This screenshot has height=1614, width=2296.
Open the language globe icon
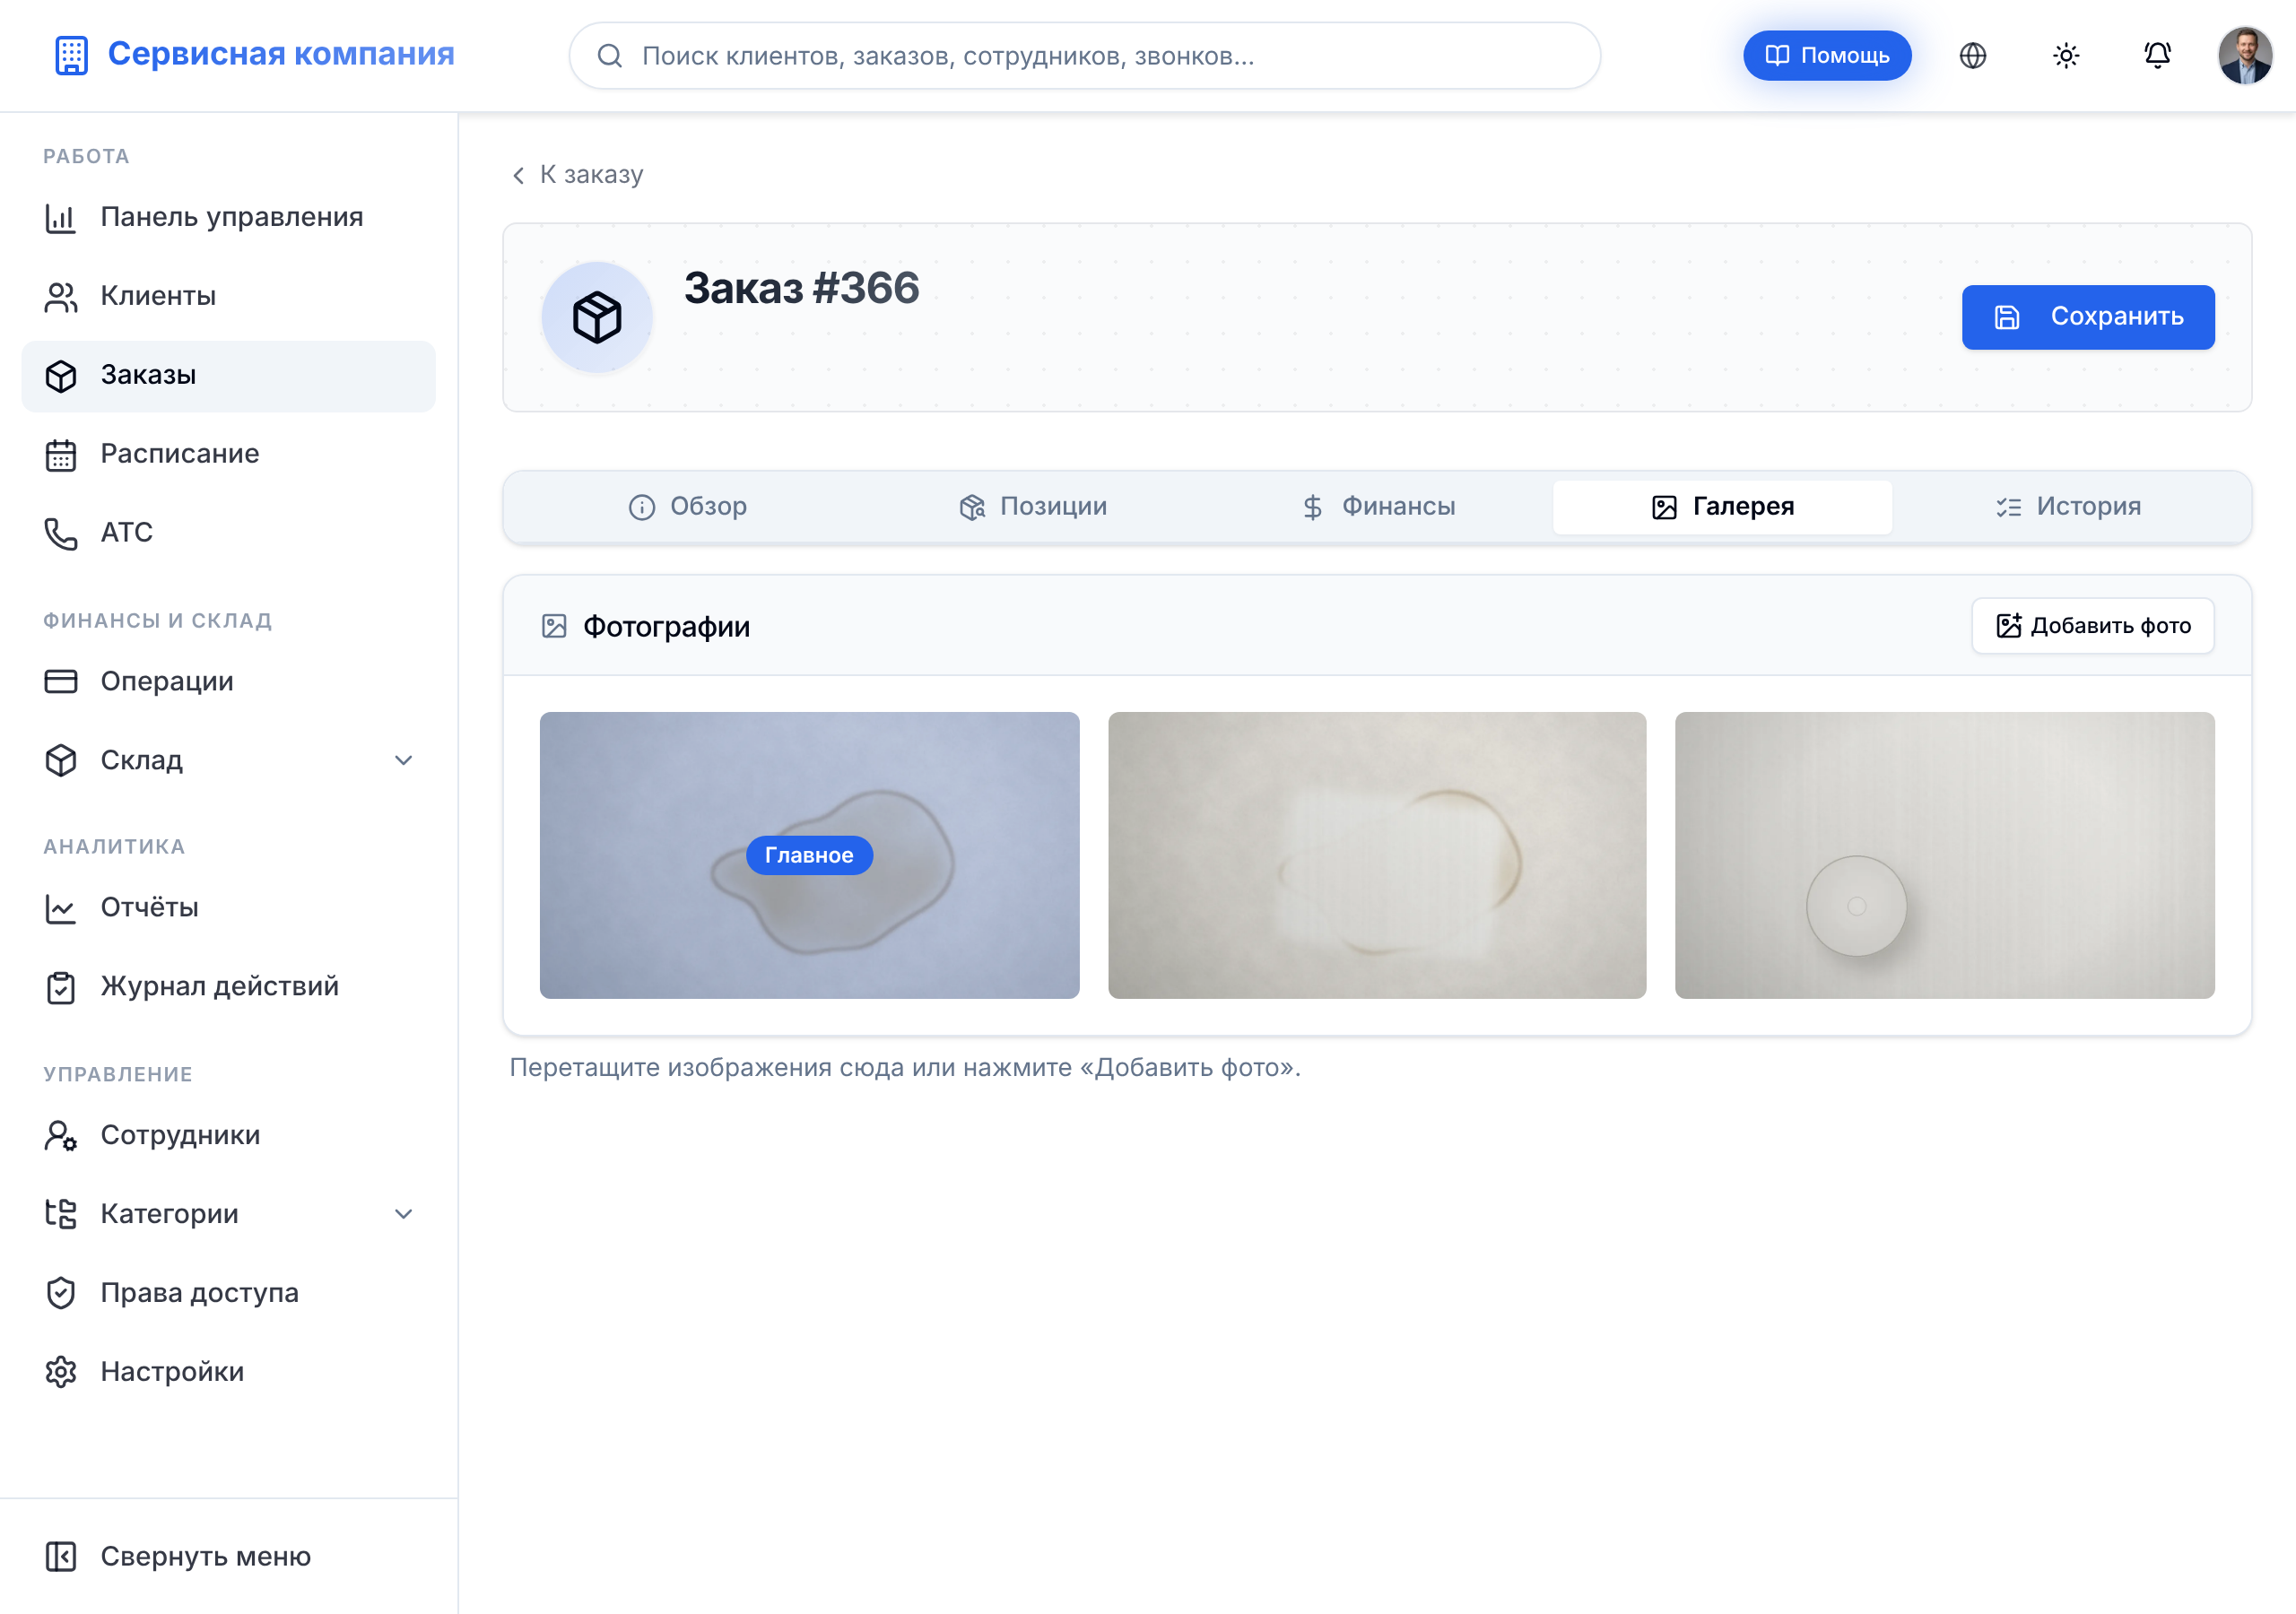(1972, 56)
